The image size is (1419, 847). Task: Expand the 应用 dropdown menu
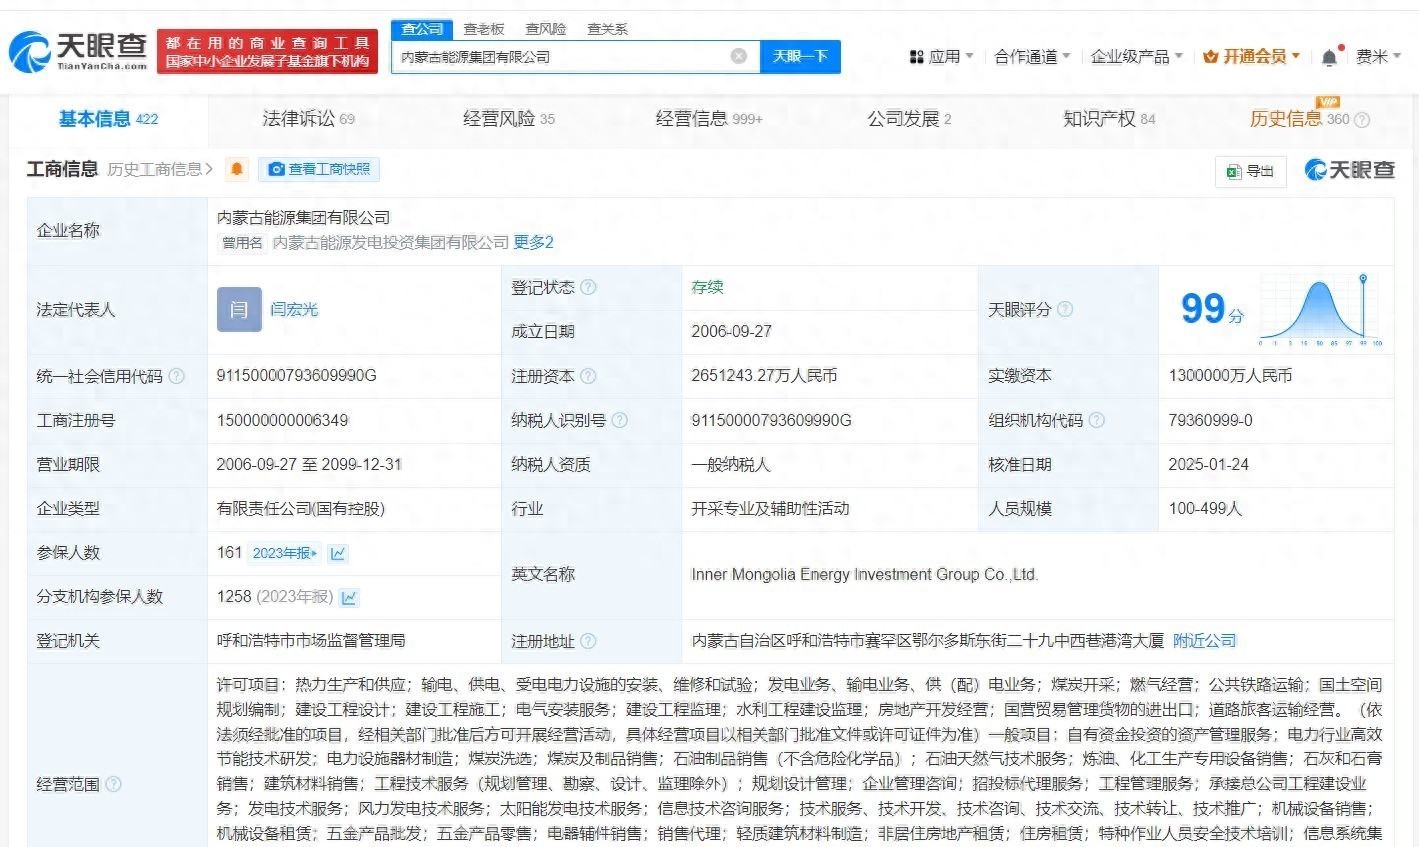[x=941, y=57]
